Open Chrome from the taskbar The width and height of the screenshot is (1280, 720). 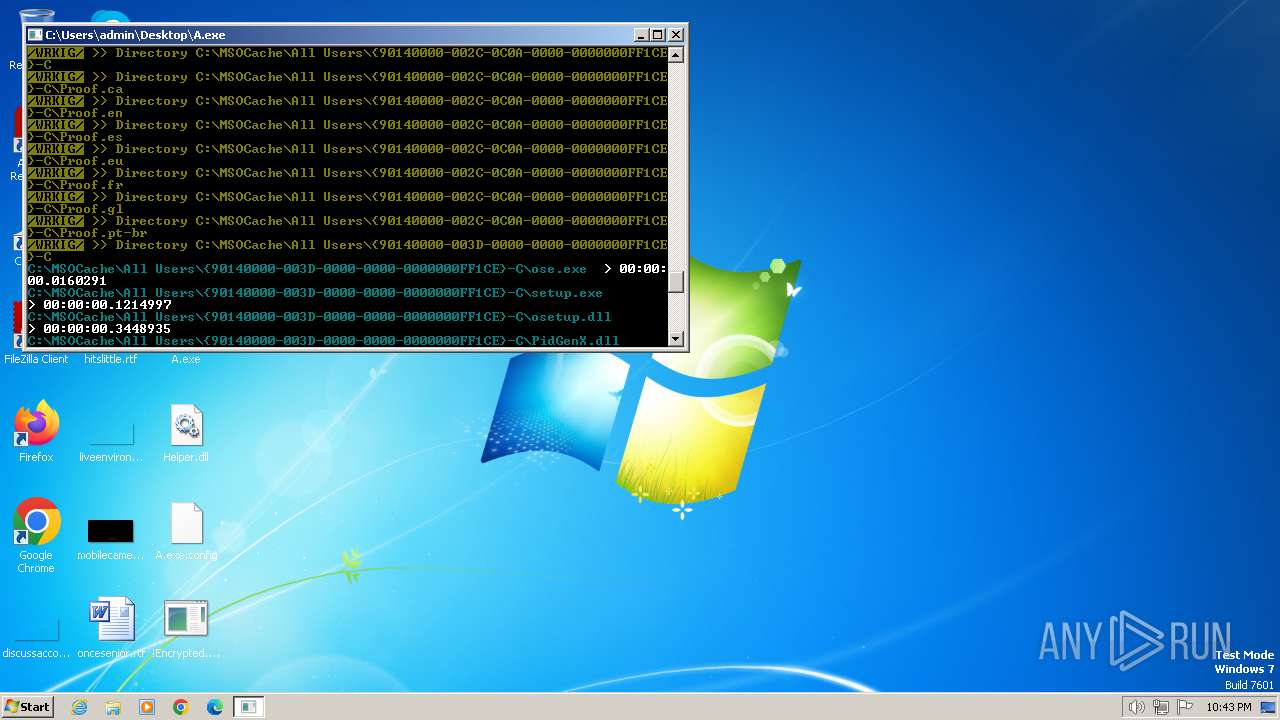181,707
